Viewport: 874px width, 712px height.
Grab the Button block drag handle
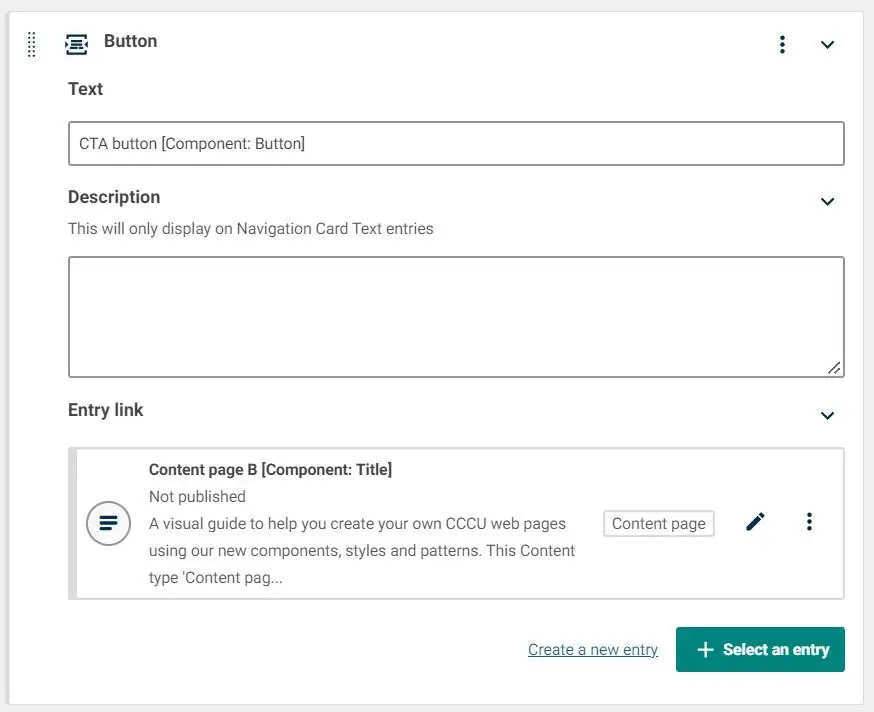(x=32, y=45)
